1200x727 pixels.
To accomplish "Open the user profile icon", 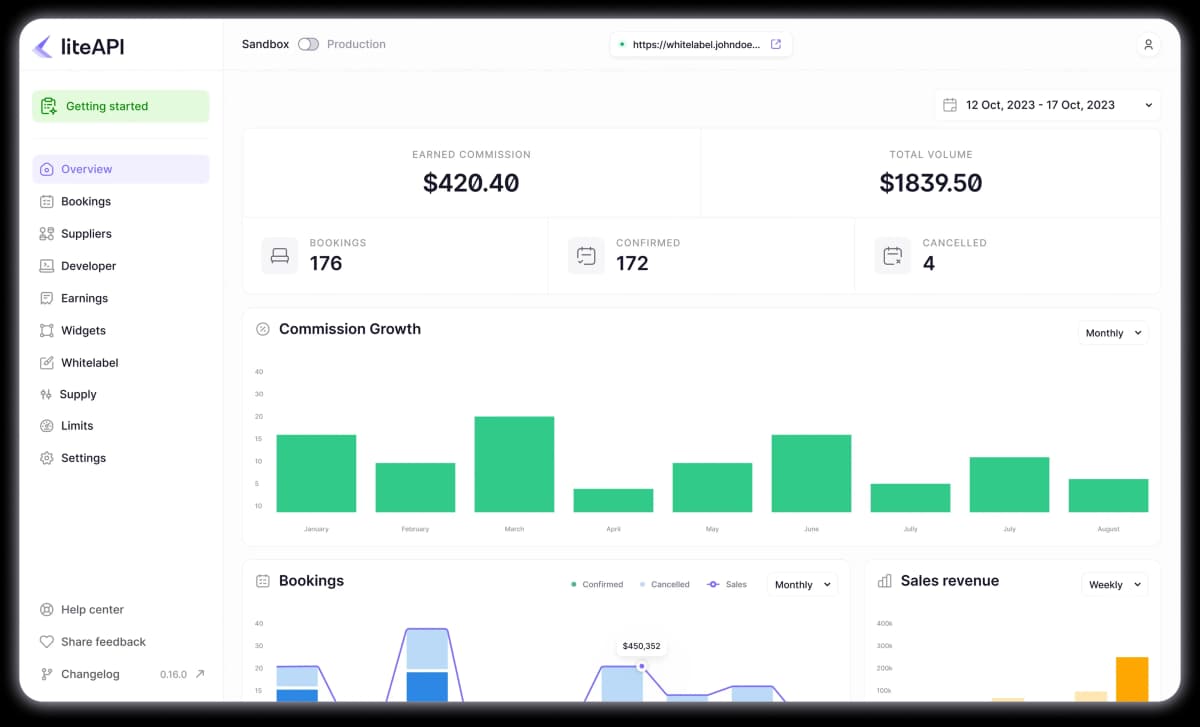I will [1148, 45].
